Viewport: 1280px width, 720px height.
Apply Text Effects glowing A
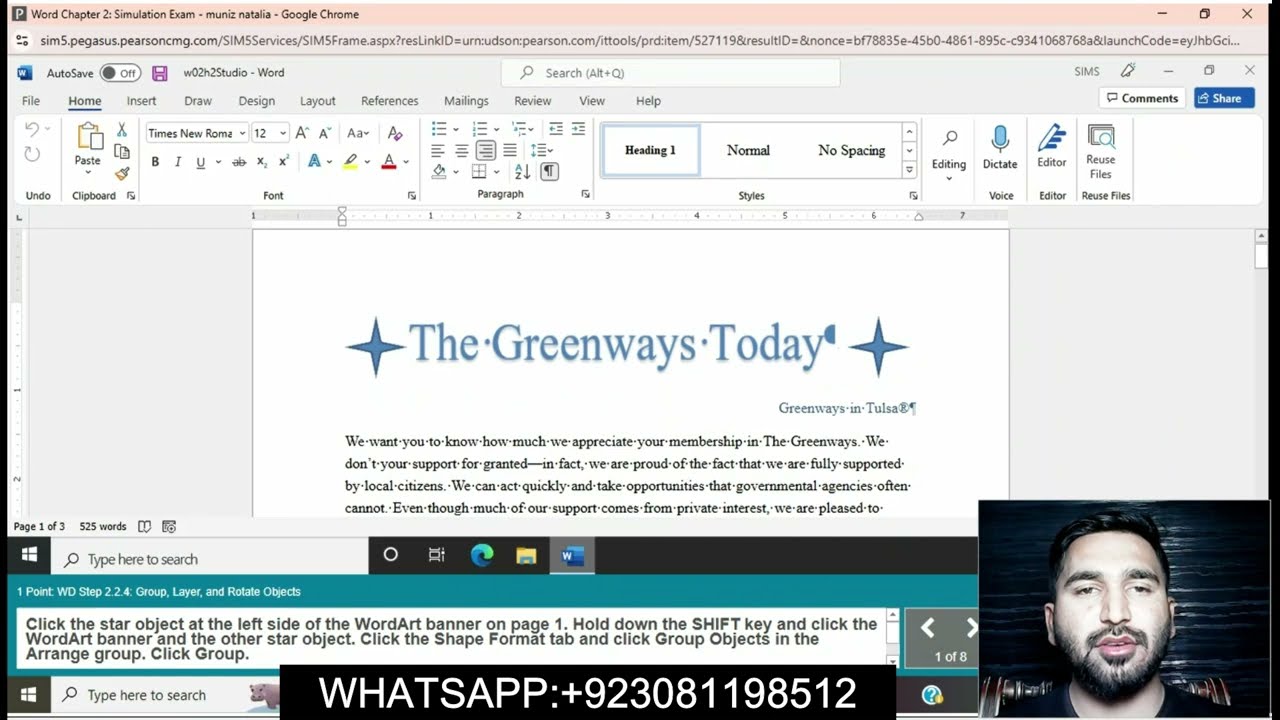coord(314,162)
